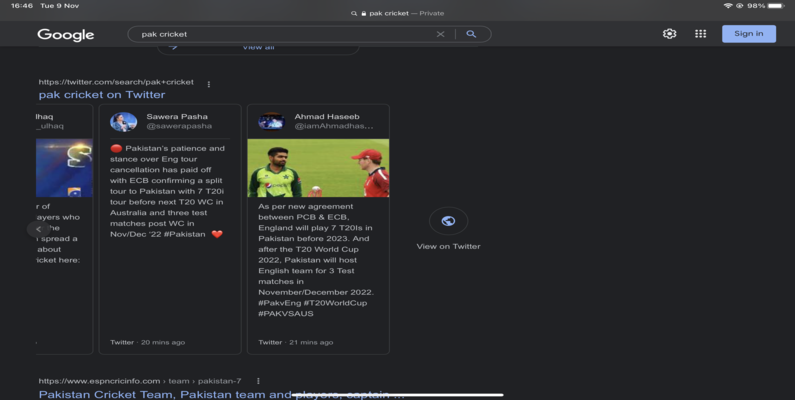Image resolution: width=795 pixels, height=400 pixels.
Task: Open Ahmad Haseeb's tweet cricket photo
Action: (x=318, y=168)
